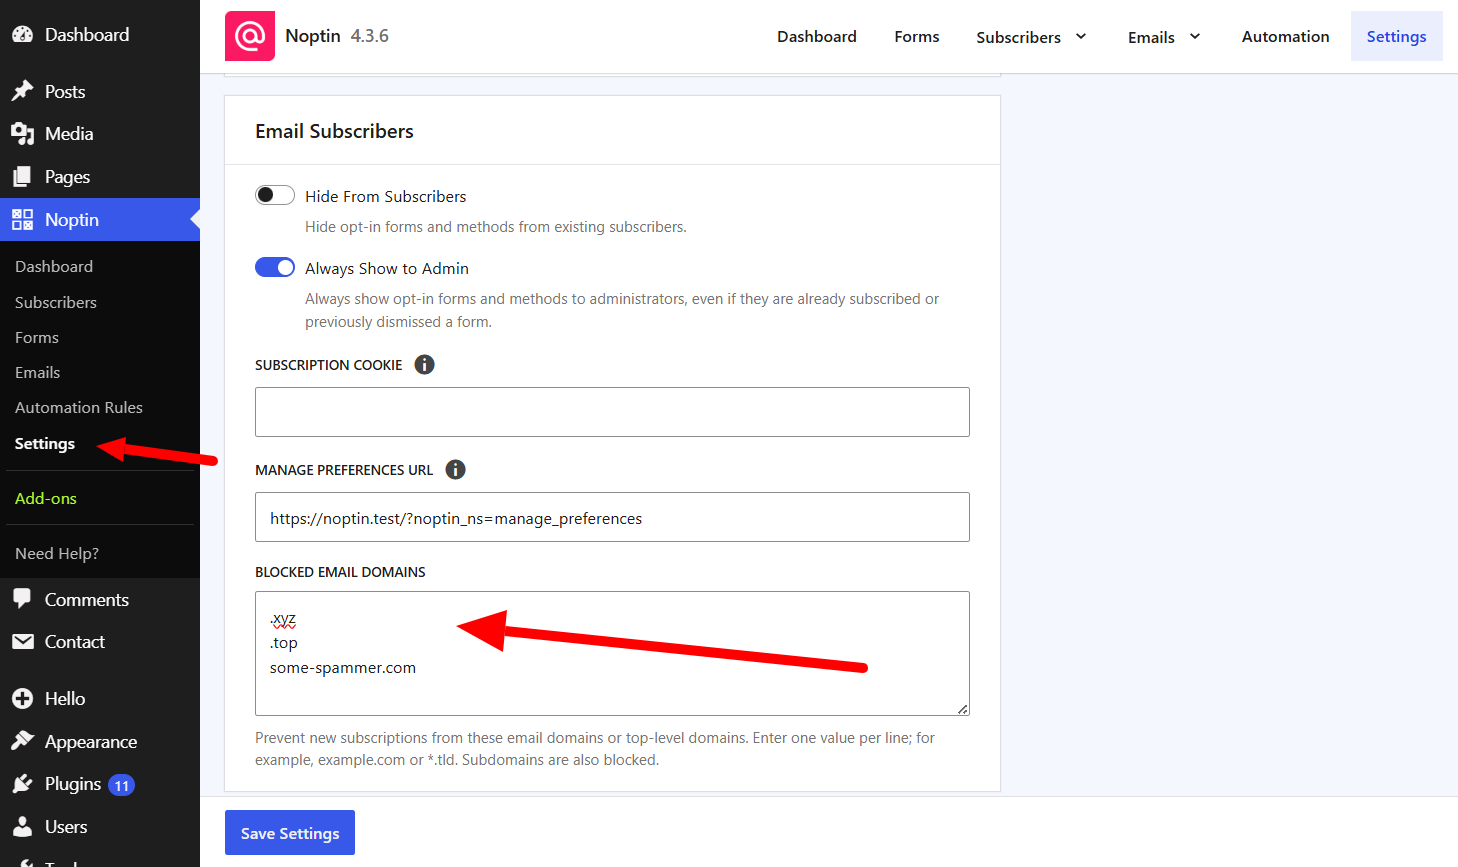This screenshot has width=1458, height=867.
Task: Click the Plugins update count badge
Action: [121, 785]
